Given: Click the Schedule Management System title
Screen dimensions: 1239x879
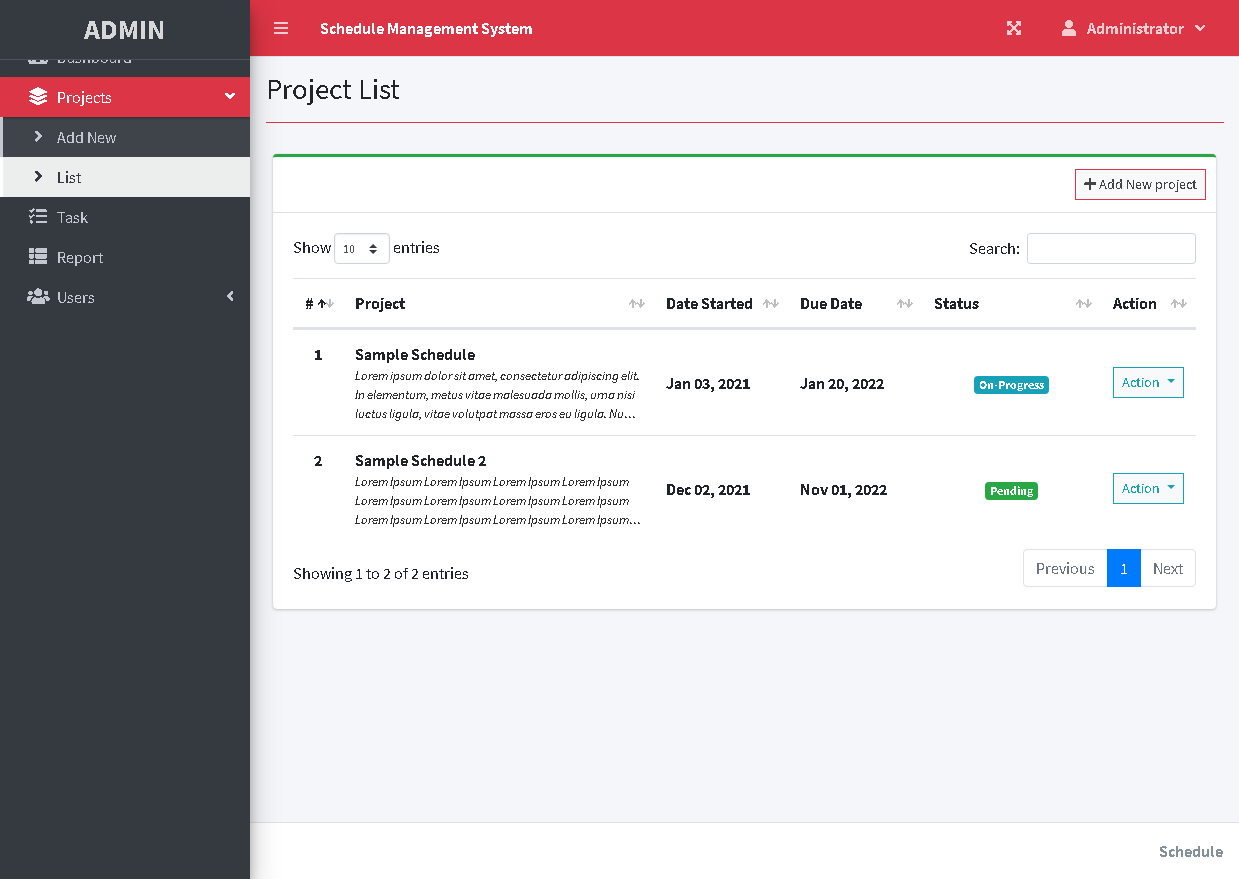Looking at the screenshot, I should pos(426,29).
